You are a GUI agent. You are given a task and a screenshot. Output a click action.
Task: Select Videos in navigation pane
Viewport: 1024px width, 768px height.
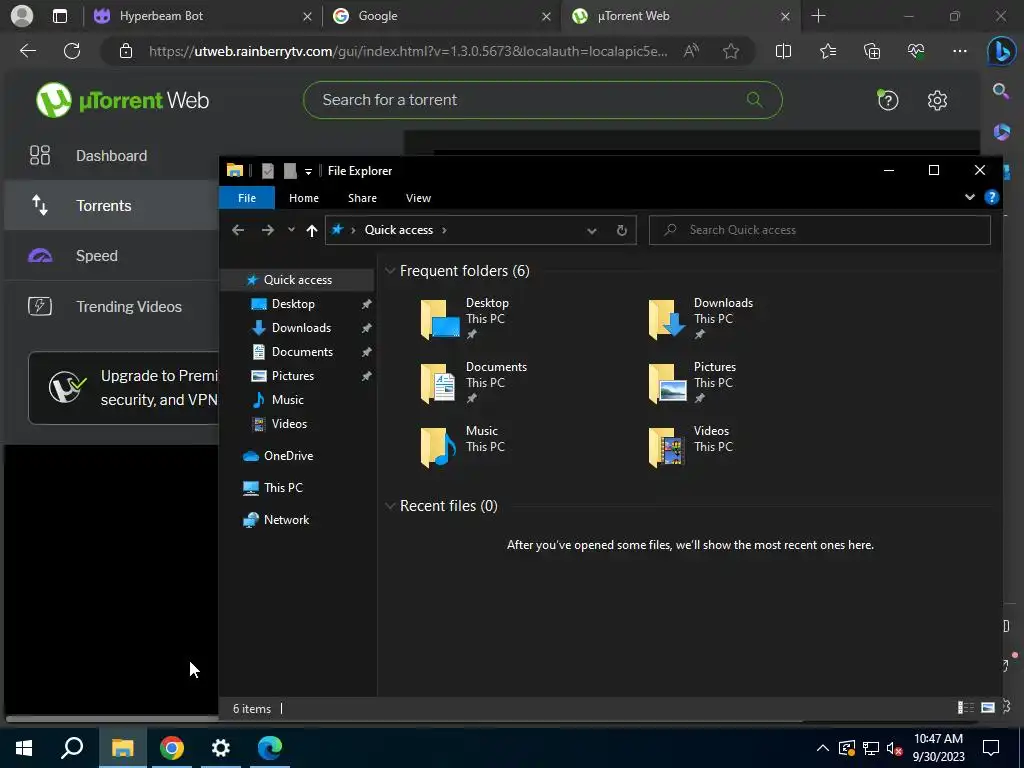pyautogui.click(x=289, y=424)
